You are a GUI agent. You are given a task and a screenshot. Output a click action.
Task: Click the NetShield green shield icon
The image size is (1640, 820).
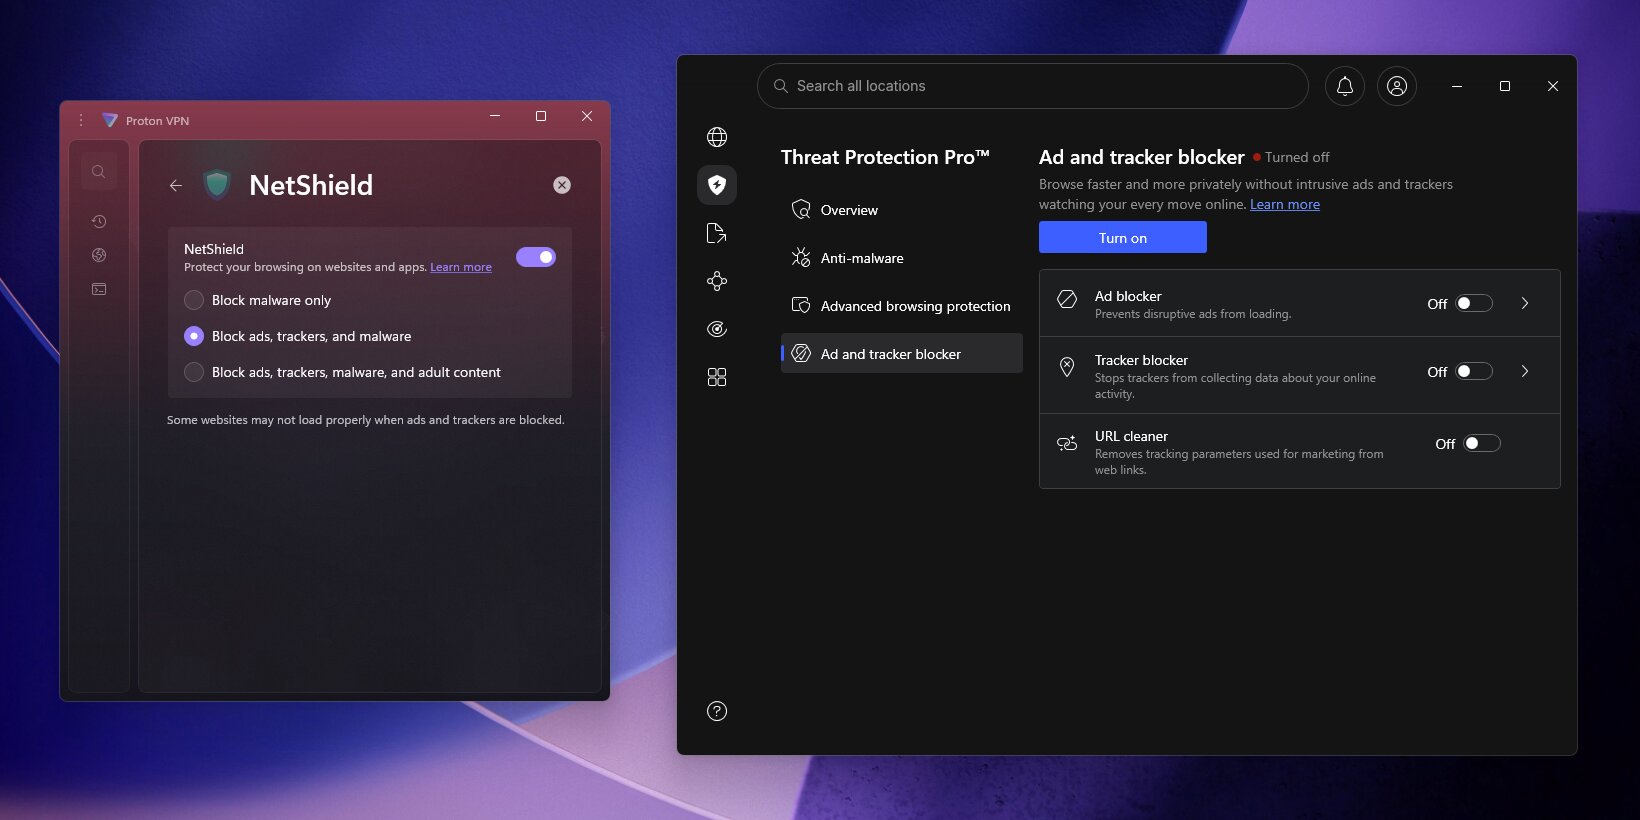tap(217, 185)
